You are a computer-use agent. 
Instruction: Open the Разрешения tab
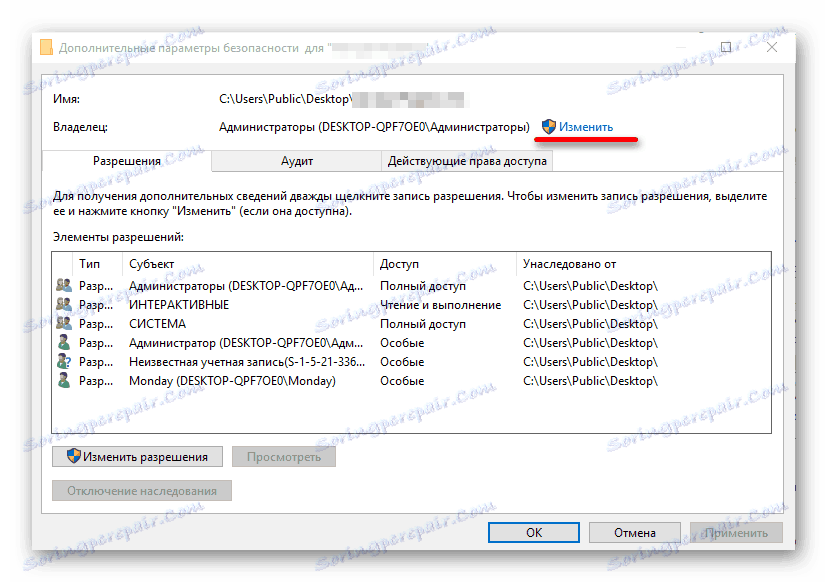(x=127, y=161)
